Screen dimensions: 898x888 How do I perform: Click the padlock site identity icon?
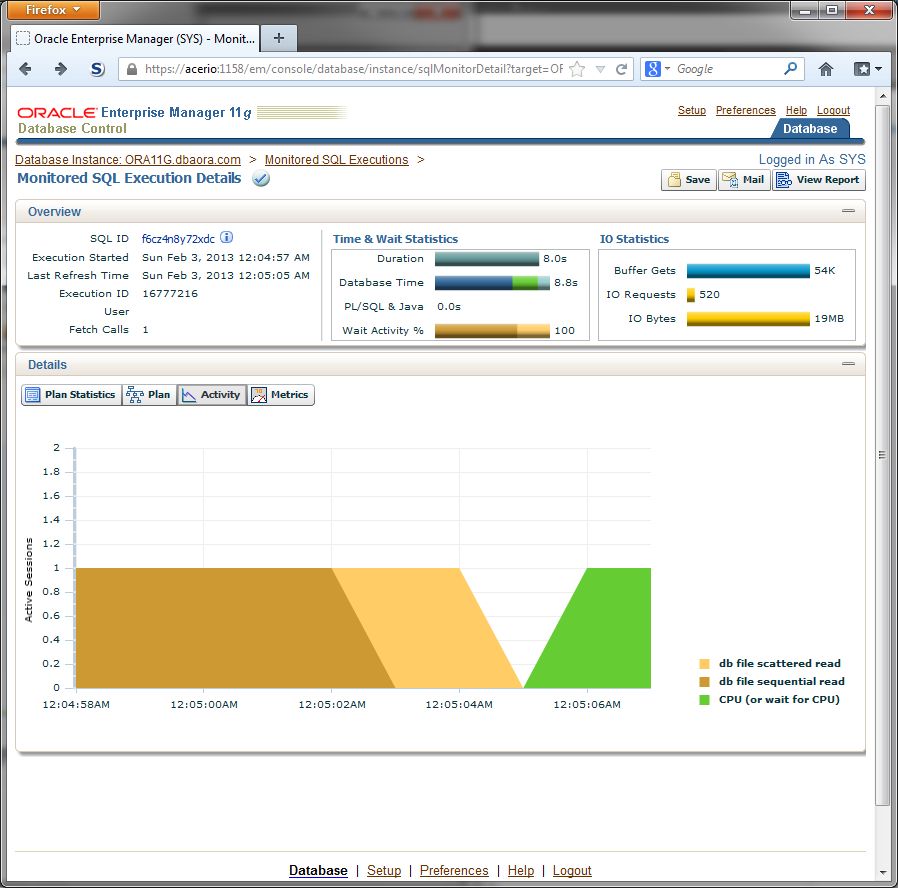click(x=132, y=69)
